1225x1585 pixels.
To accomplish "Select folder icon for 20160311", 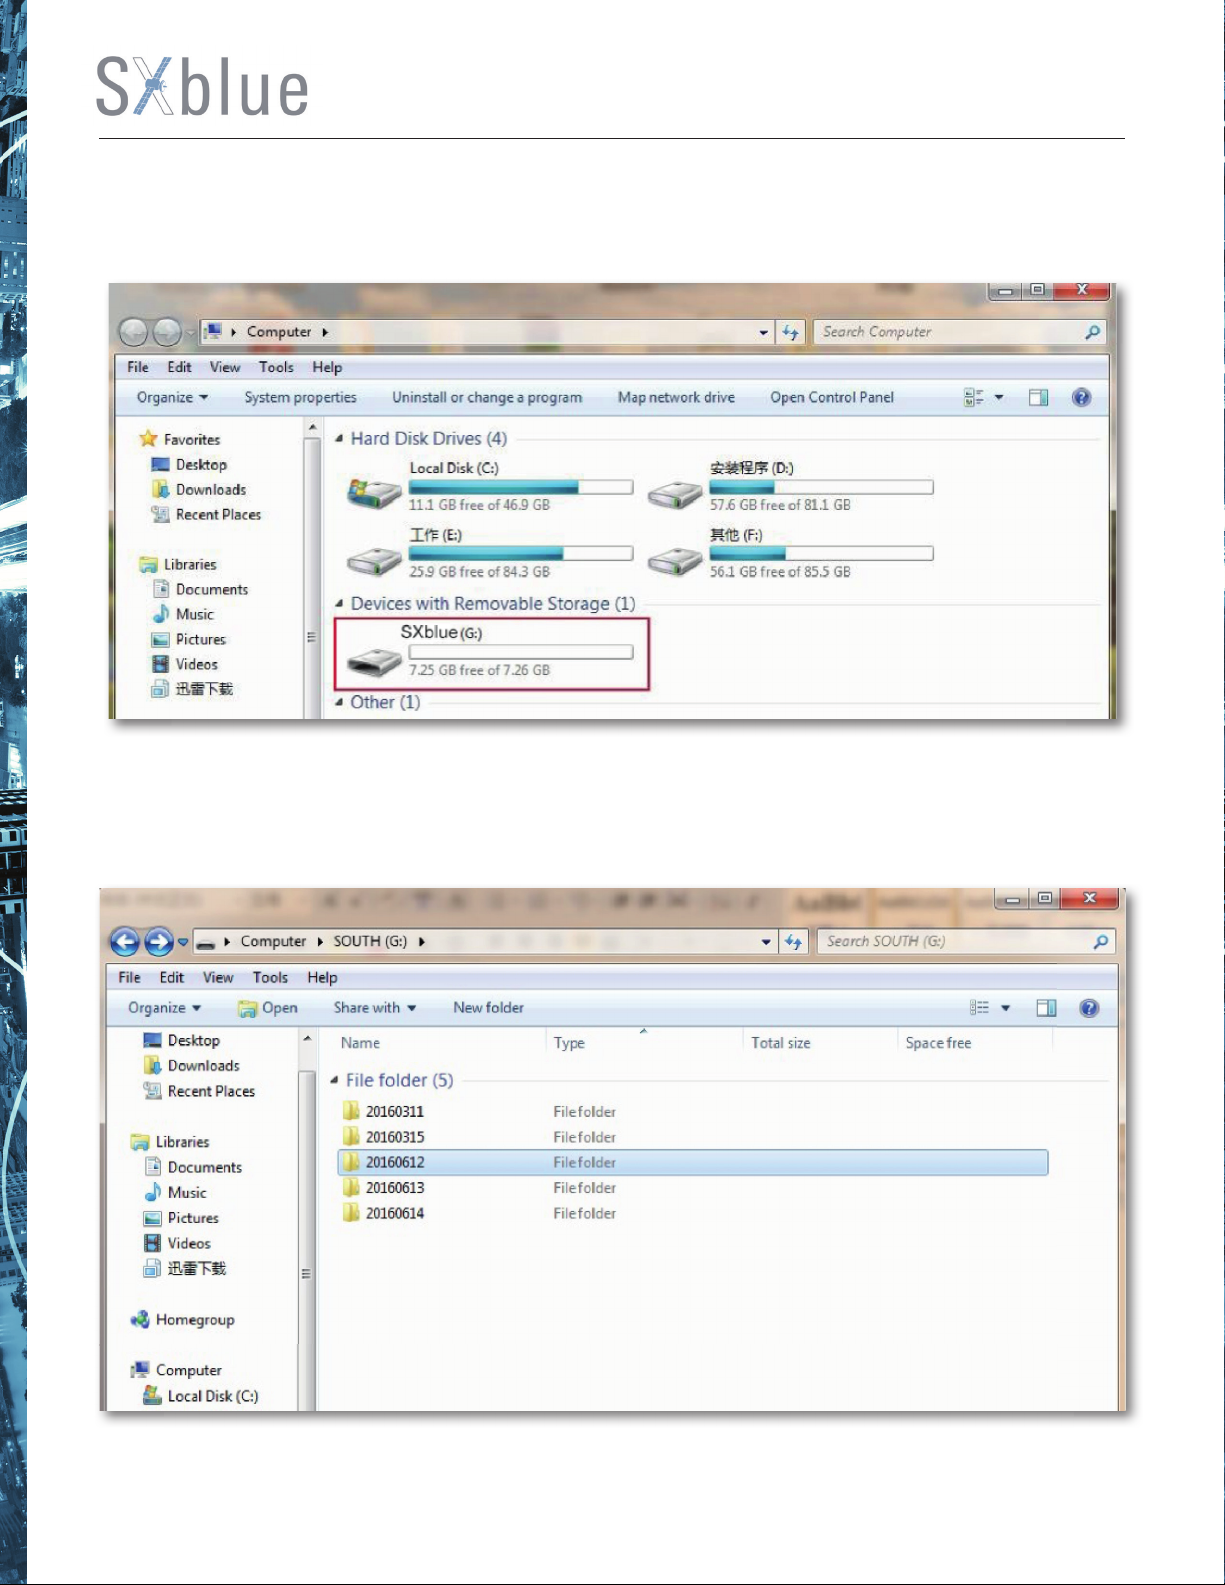I will (351, 1111).
